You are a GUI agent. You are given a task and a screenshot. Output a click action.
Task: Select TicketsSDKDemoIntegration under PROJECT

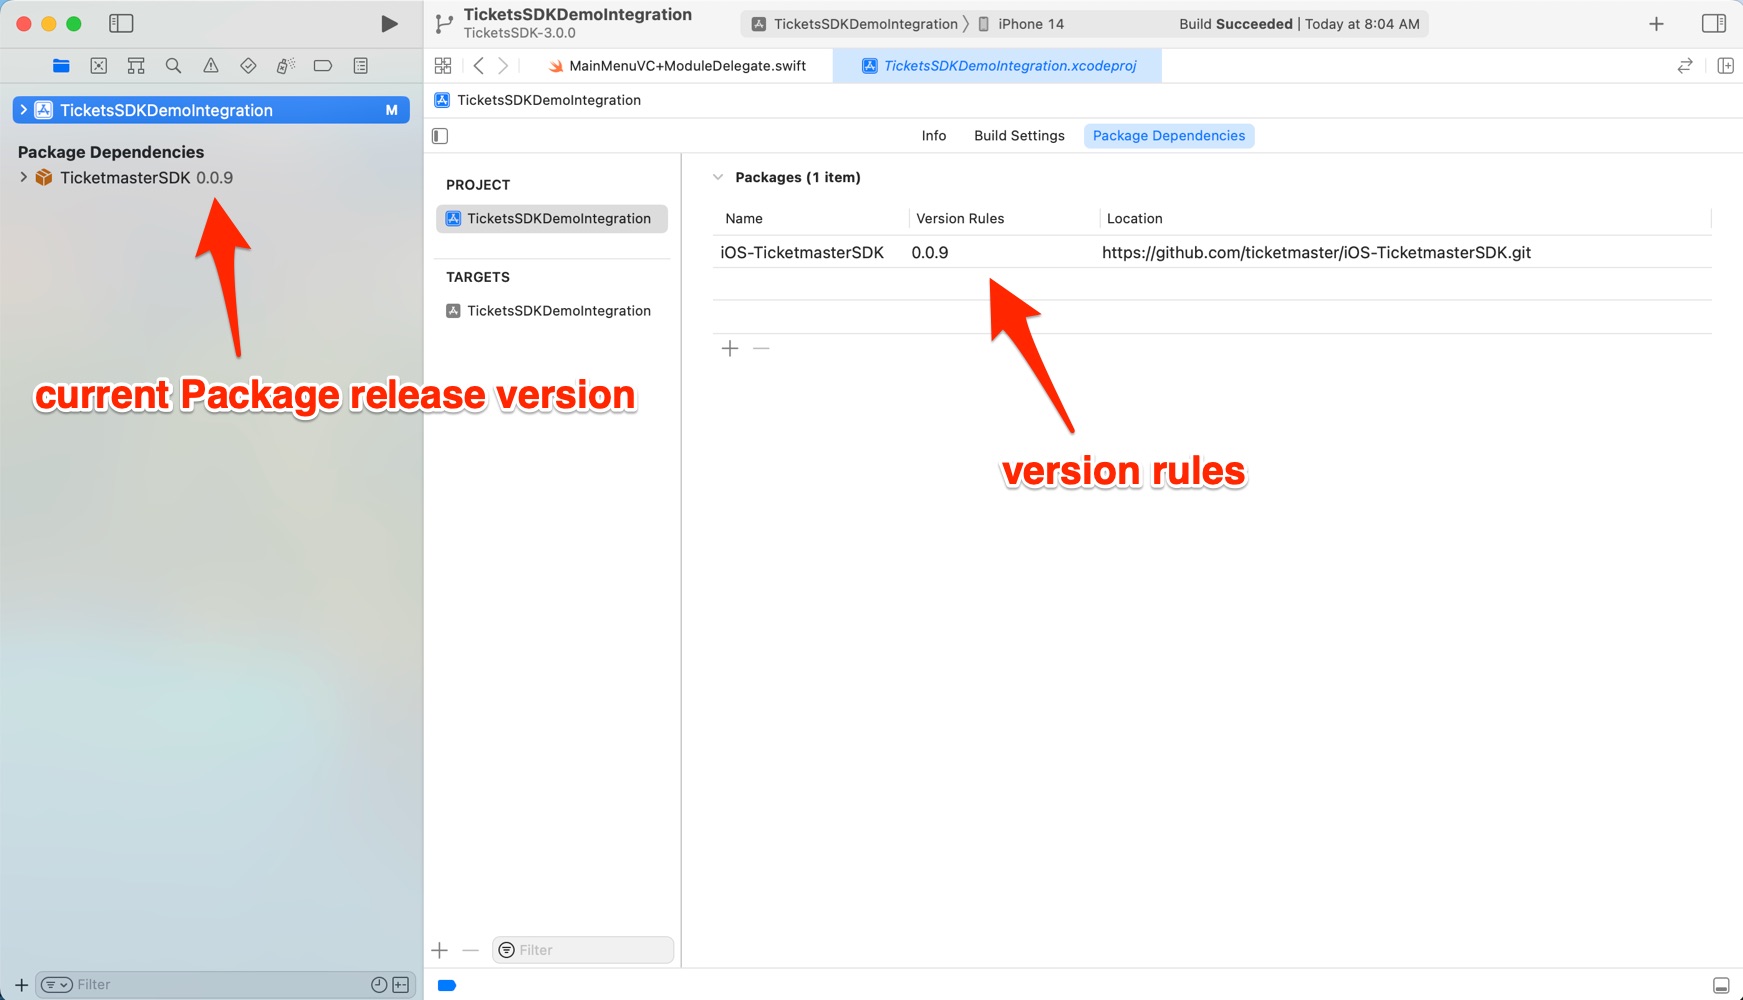(552, 219)
